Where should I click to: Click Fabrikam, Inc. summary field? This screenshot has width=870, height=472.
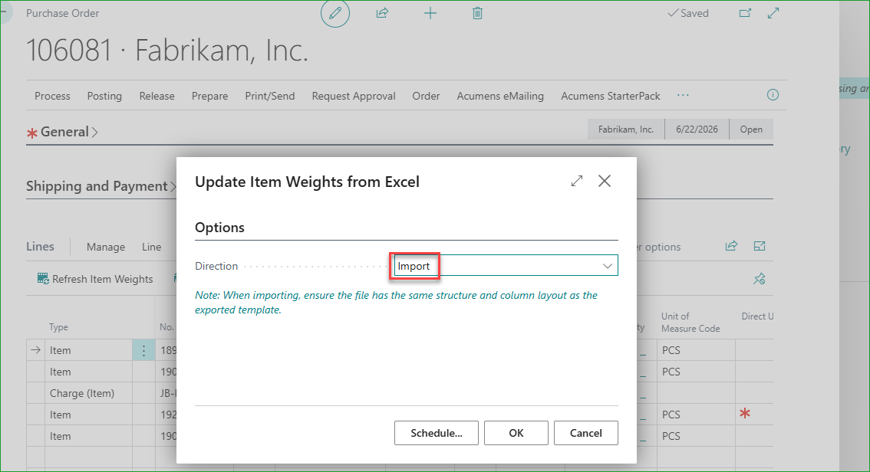point(626,129)
